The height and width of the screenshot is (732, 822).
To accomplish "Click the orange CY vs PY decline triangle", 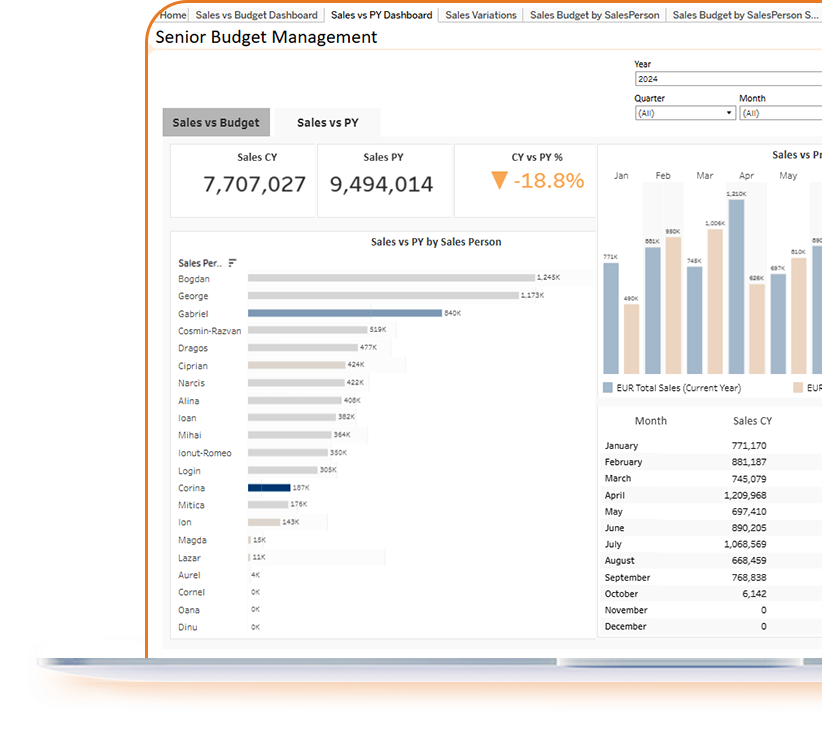I will pyautogui.click(x=500, y=179).
